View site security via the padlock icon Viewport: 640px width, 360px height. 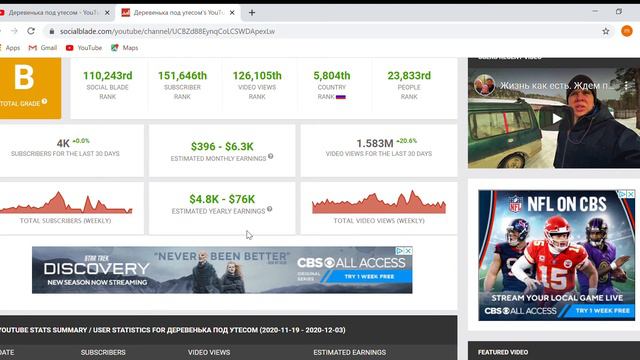[x=51, y=31]
